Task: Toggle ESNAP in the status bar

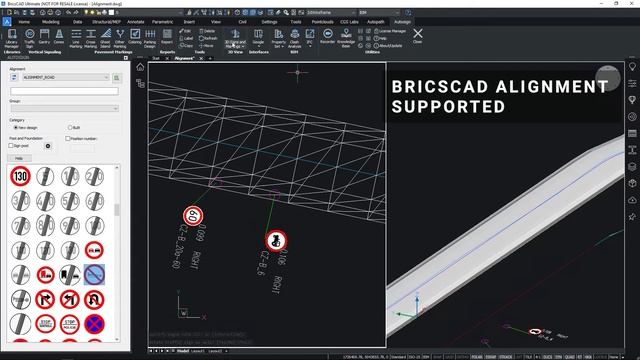Action: click(x=491, y=357)
